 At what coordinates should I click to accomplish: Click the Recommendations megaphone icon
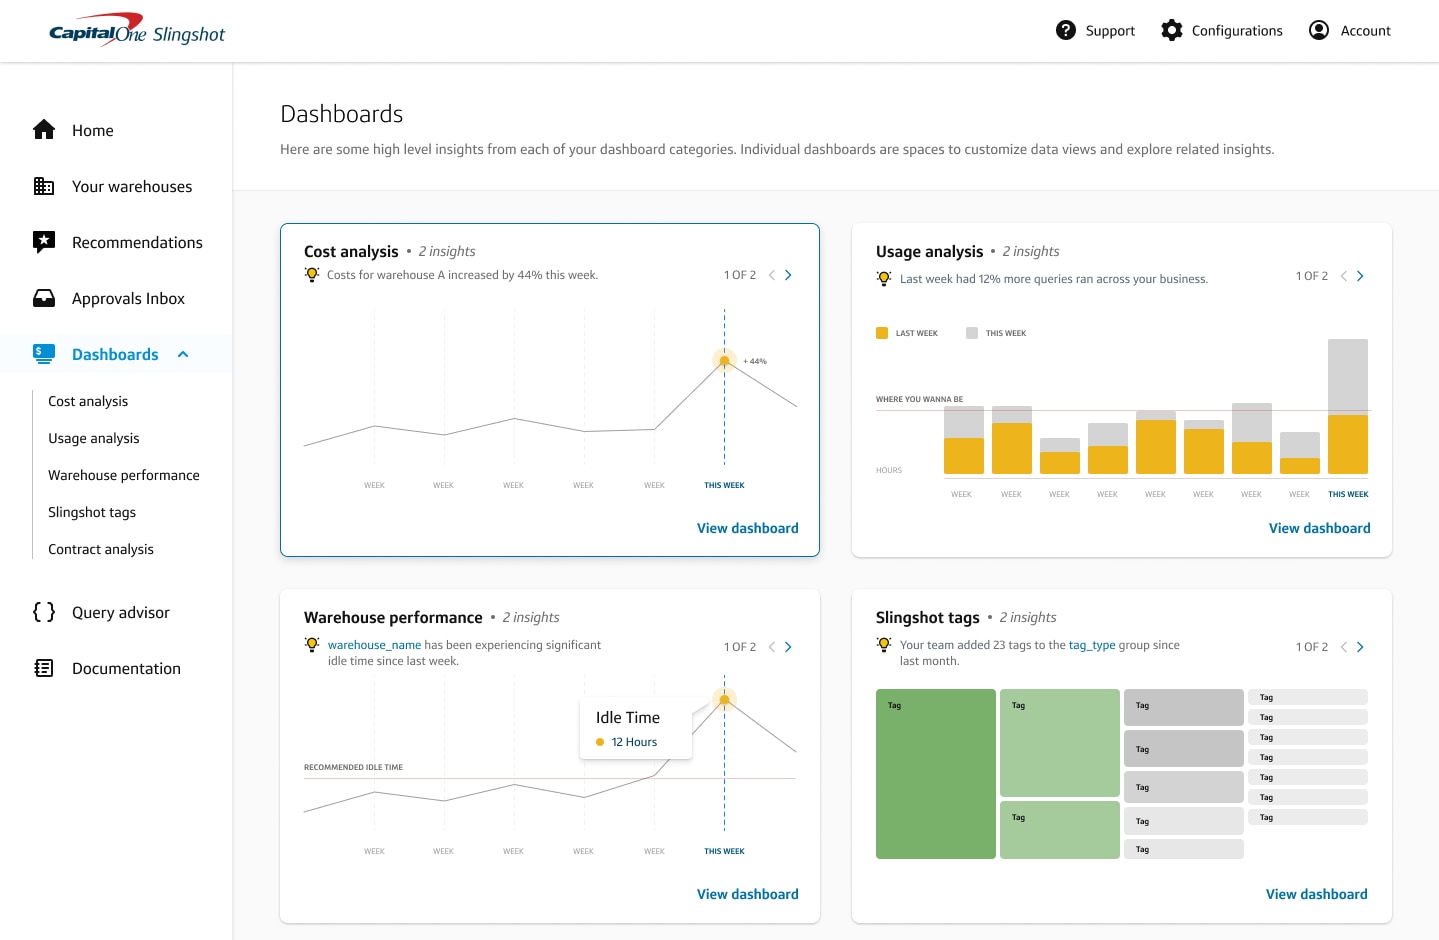(x=44, y=241)
